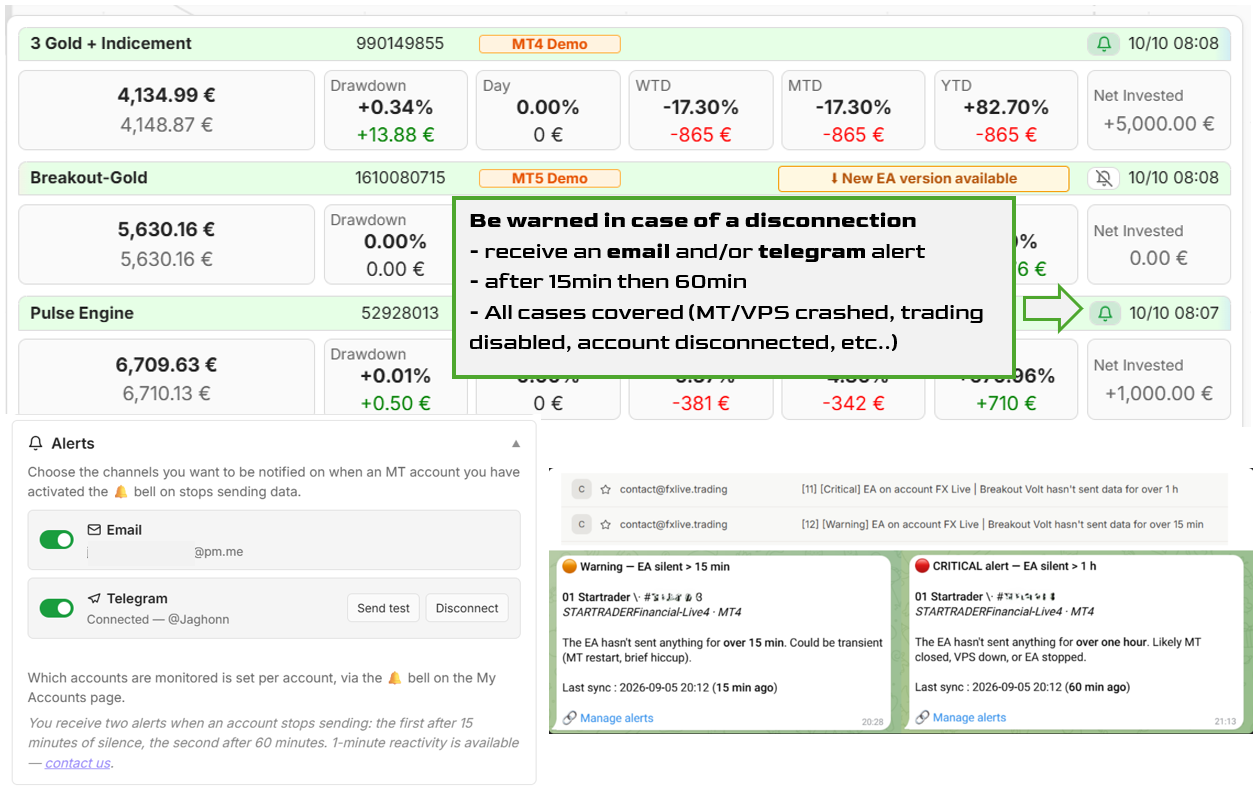
Task: Enable the muted bell on Breakout-Gold account
Action: (x=1104, y=178)
